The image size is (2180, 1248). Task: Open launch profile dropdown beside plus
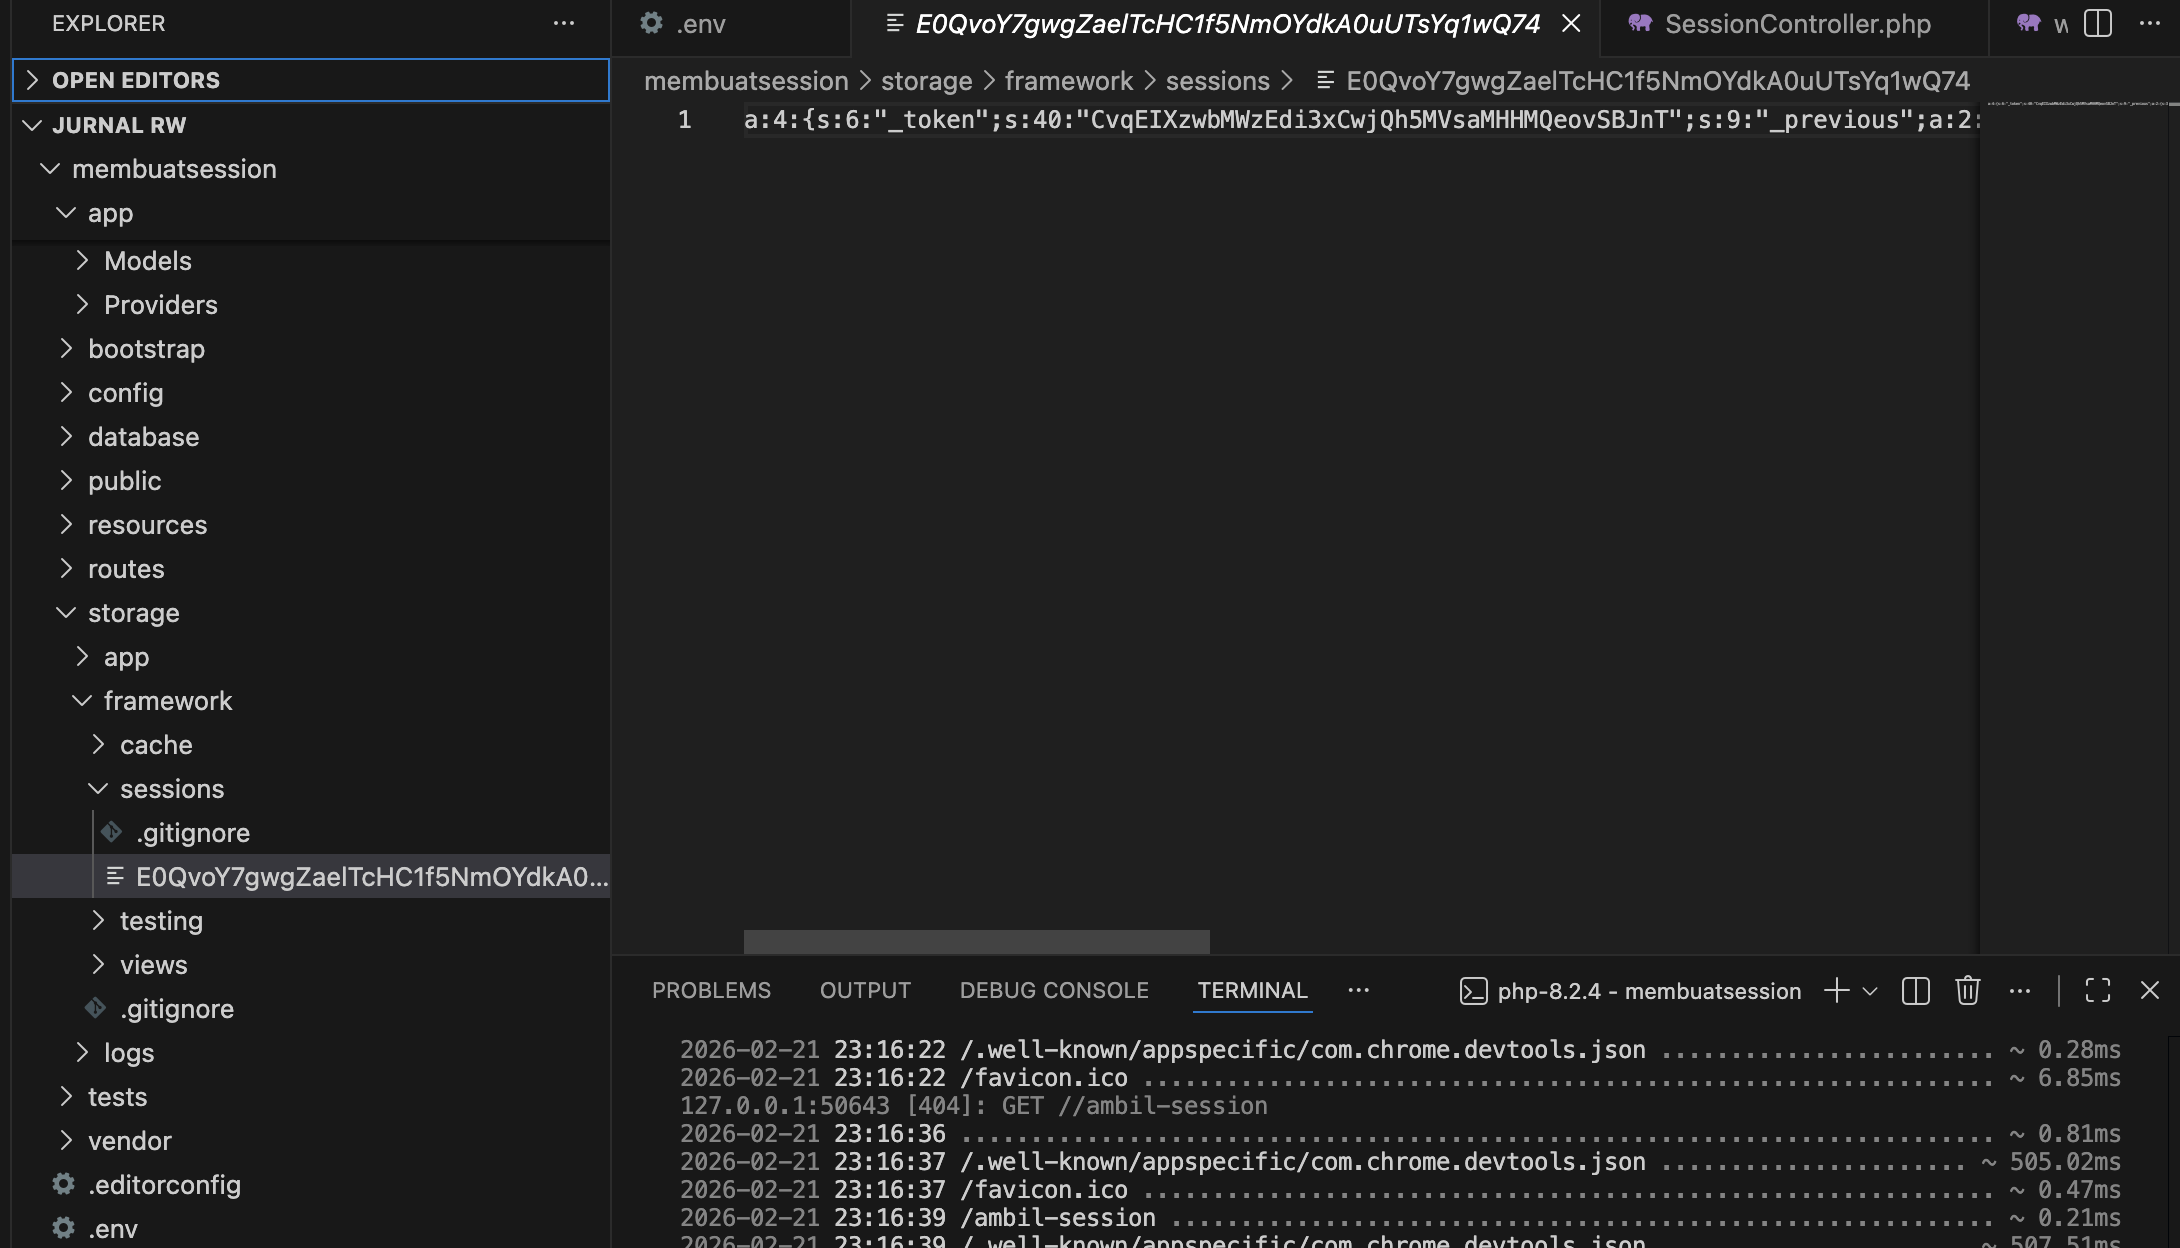pyautogui.click(x=1870, y=990)
